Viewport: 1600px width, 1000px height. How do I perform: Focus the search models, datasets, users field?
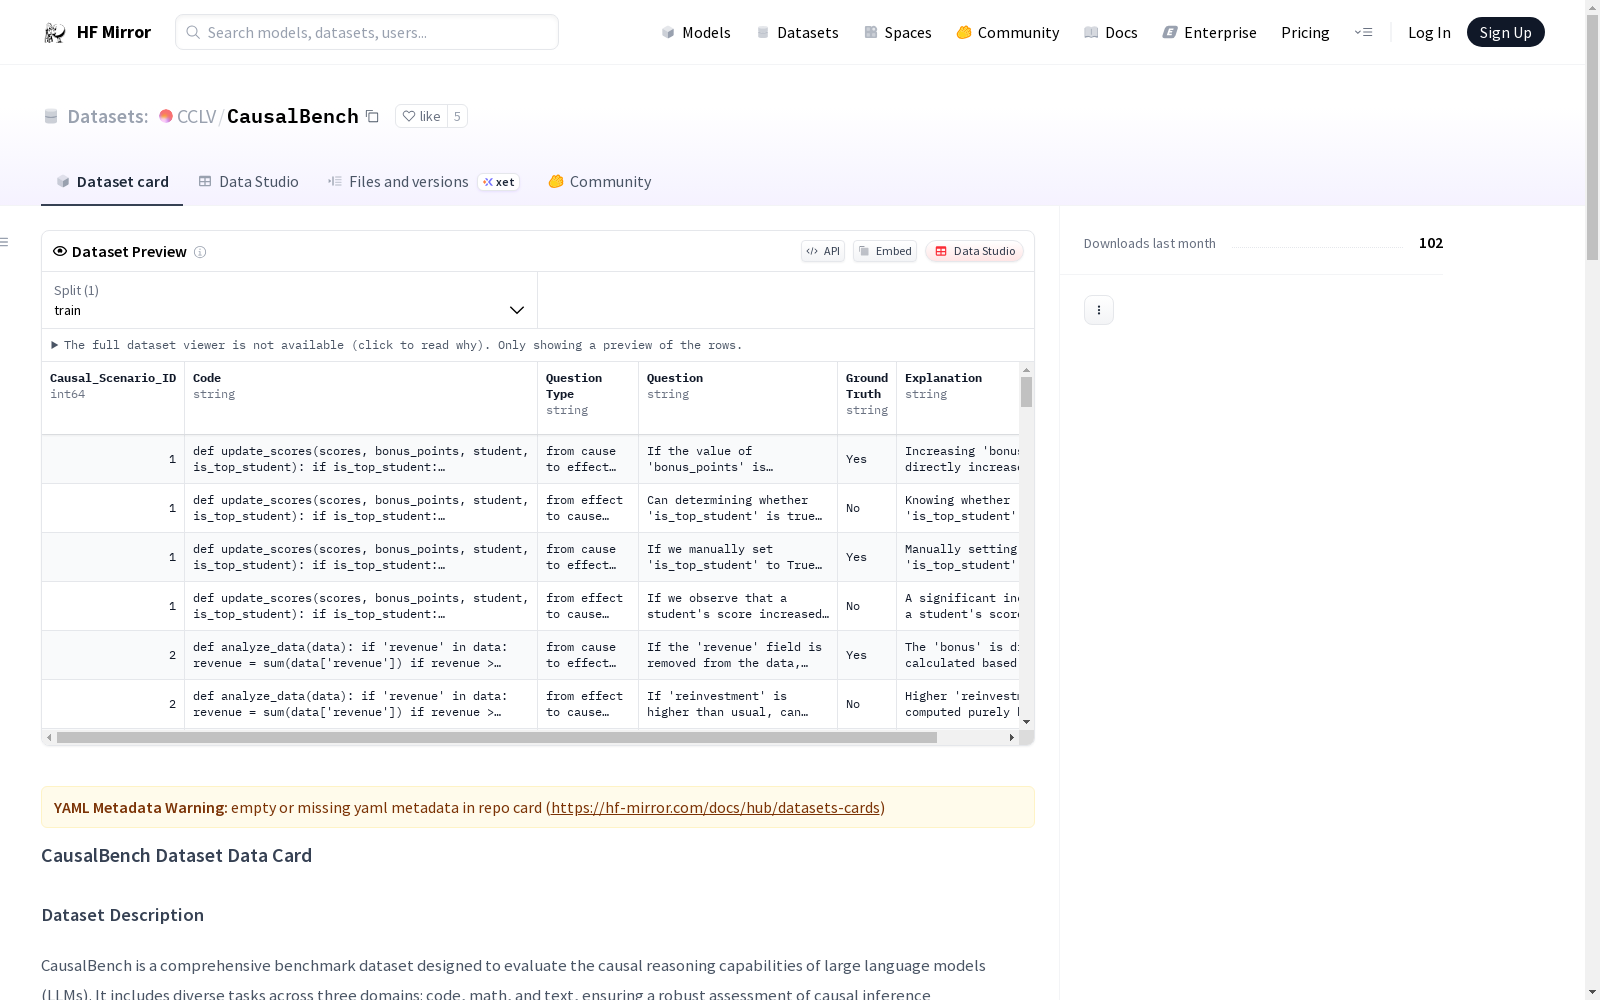coord(367,32)
